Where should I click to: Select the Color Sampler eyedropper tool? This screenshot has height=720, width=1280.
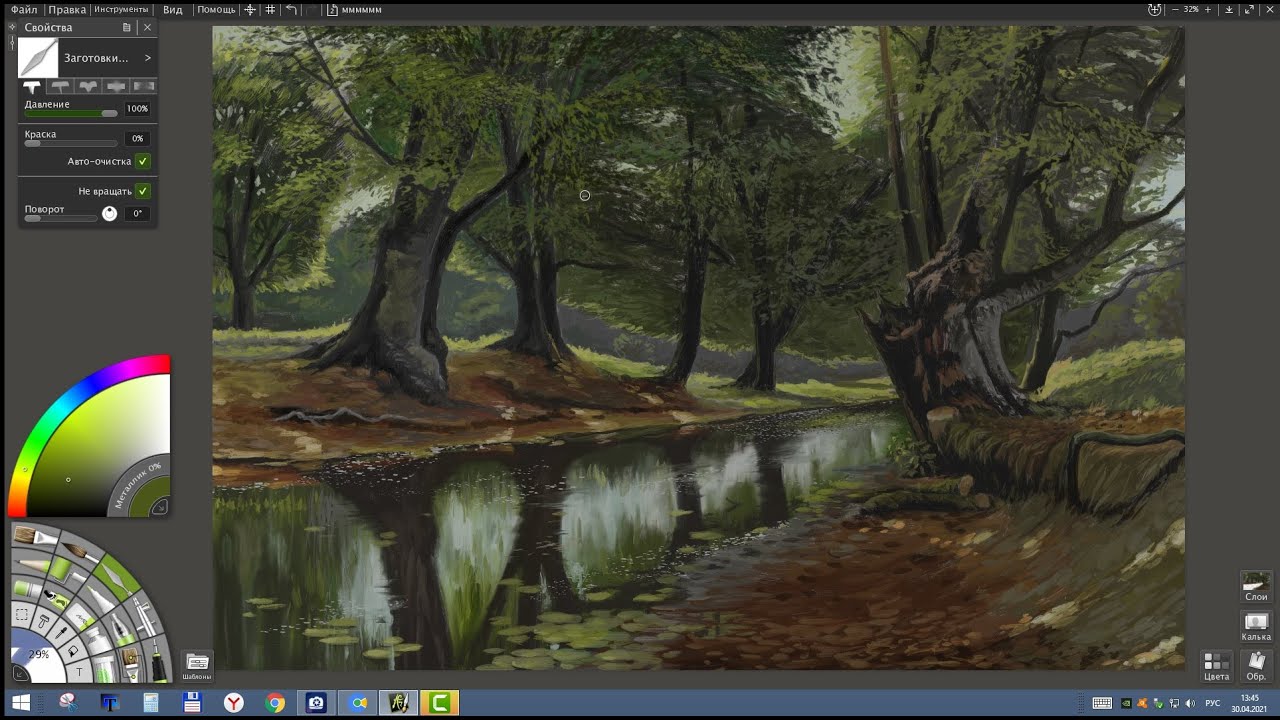60,633
